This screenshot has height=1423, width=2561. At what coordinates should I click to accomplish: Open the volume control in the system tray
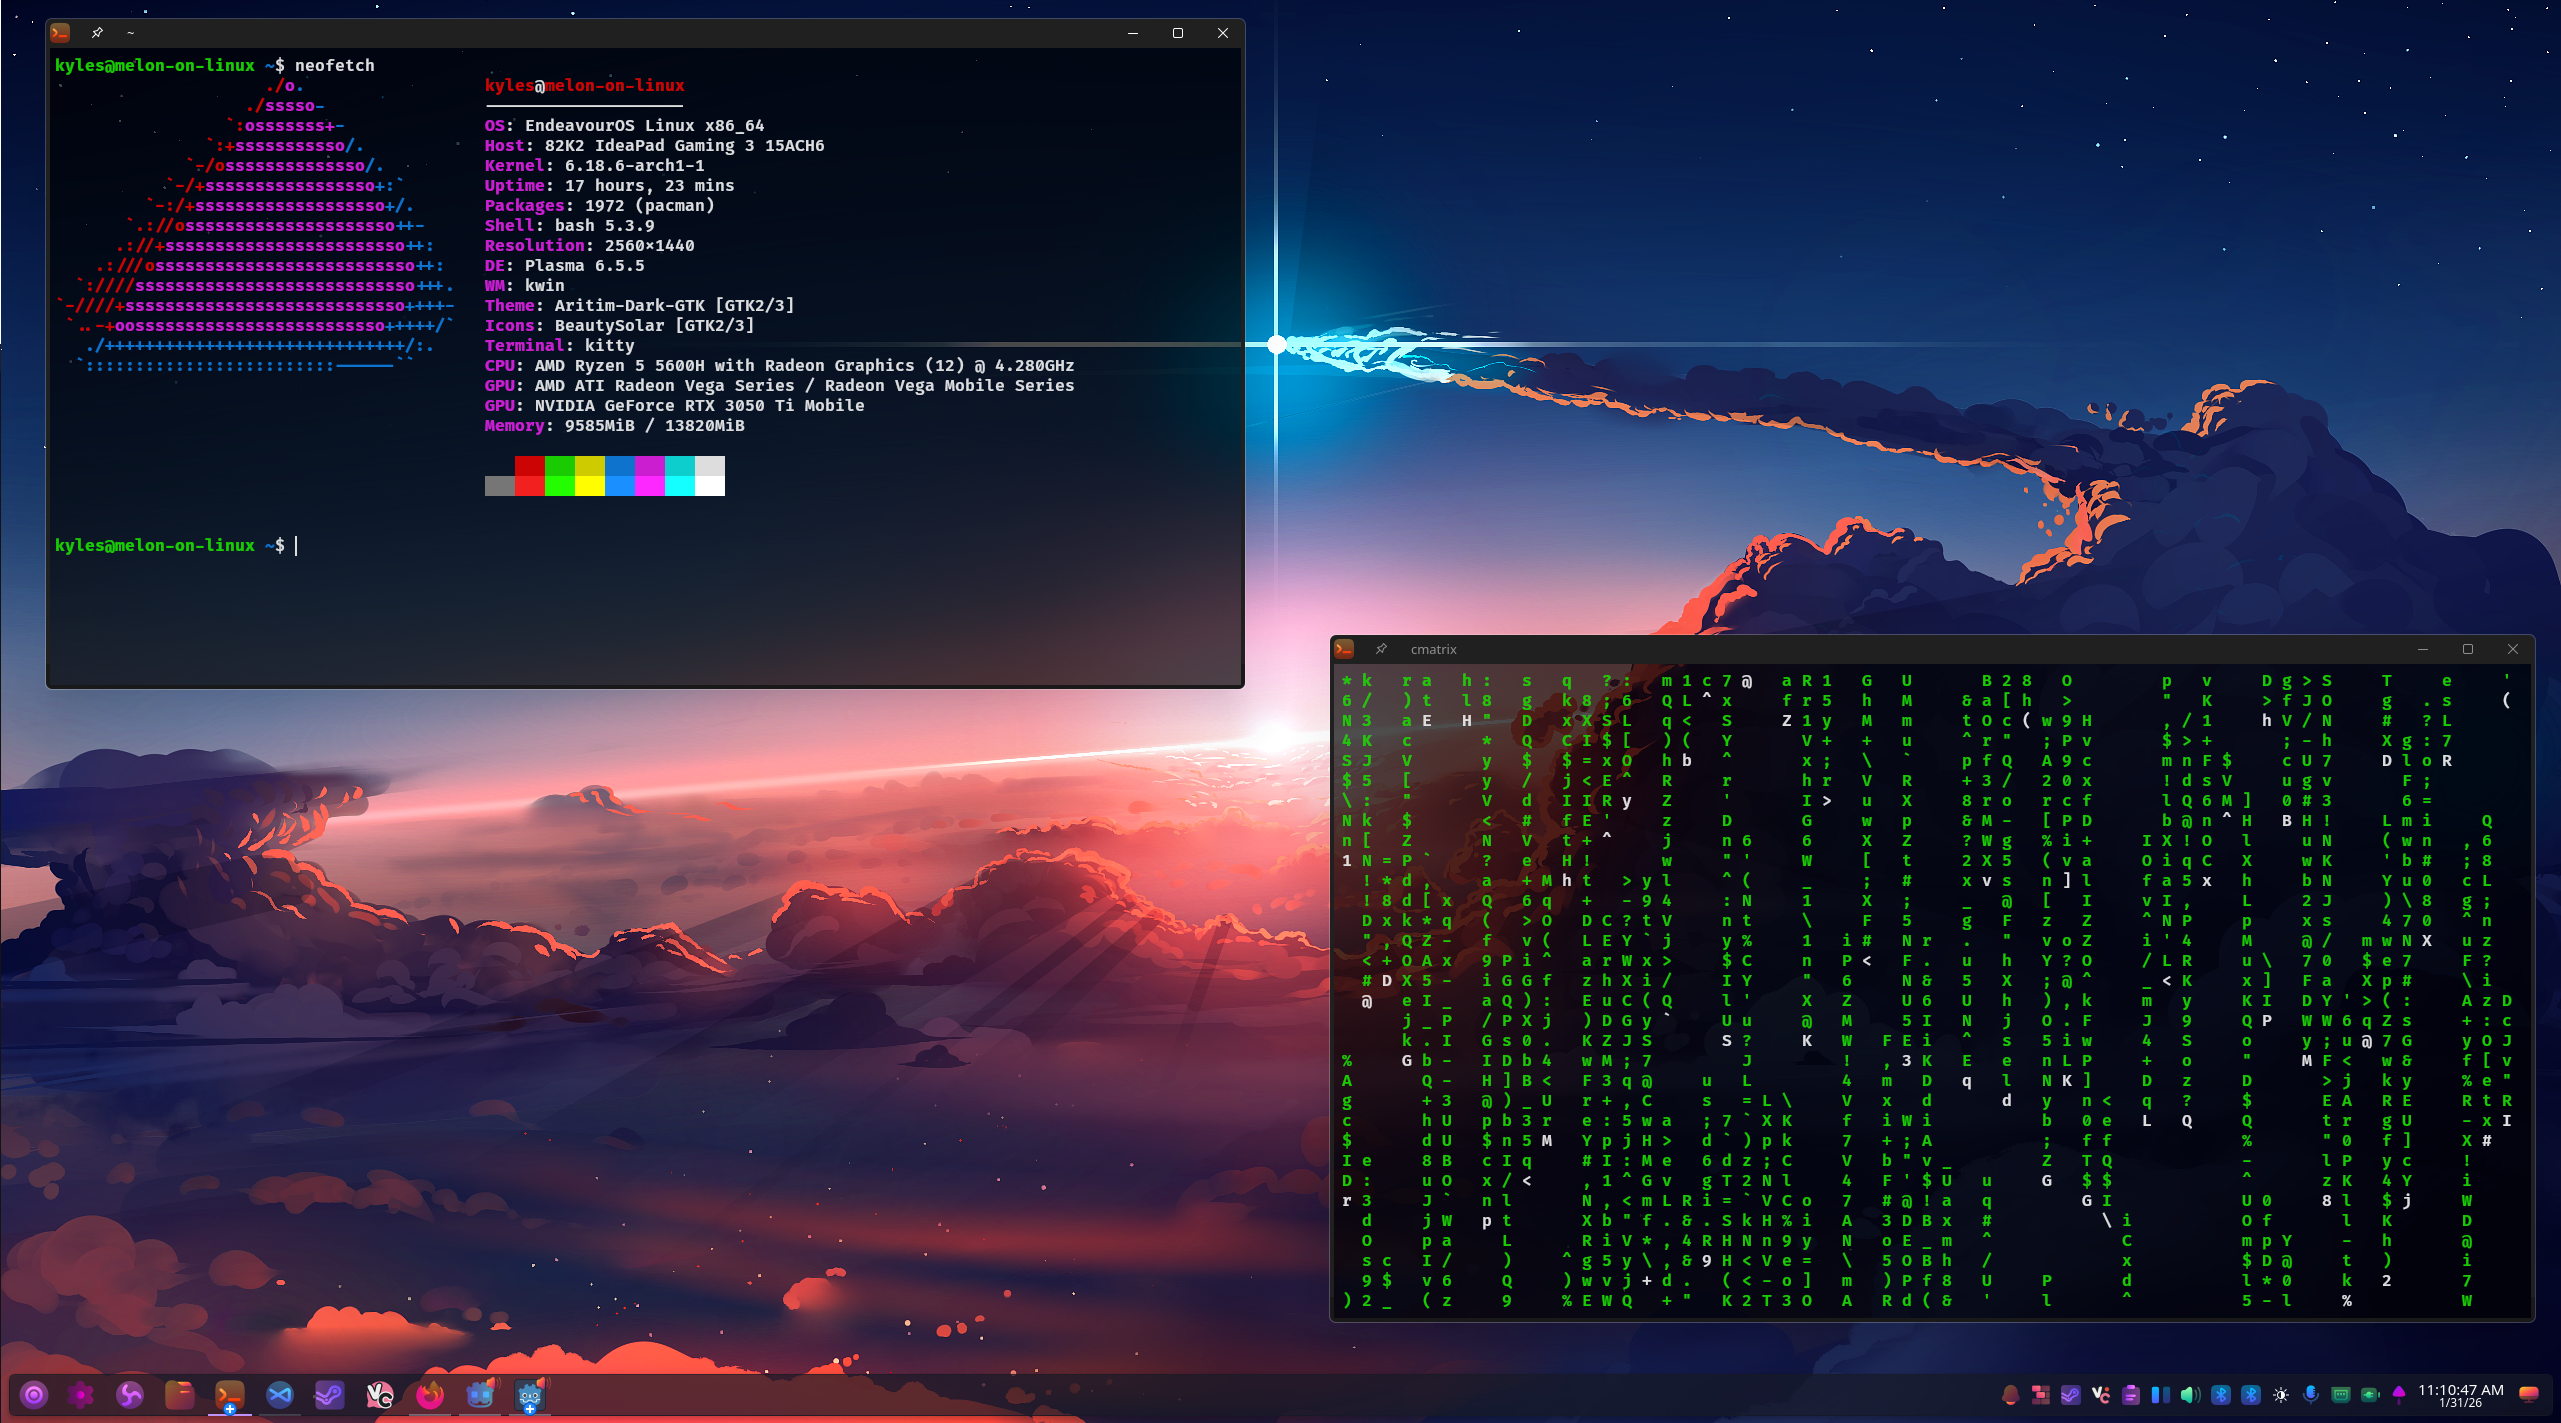[x=2190, y=1395]
